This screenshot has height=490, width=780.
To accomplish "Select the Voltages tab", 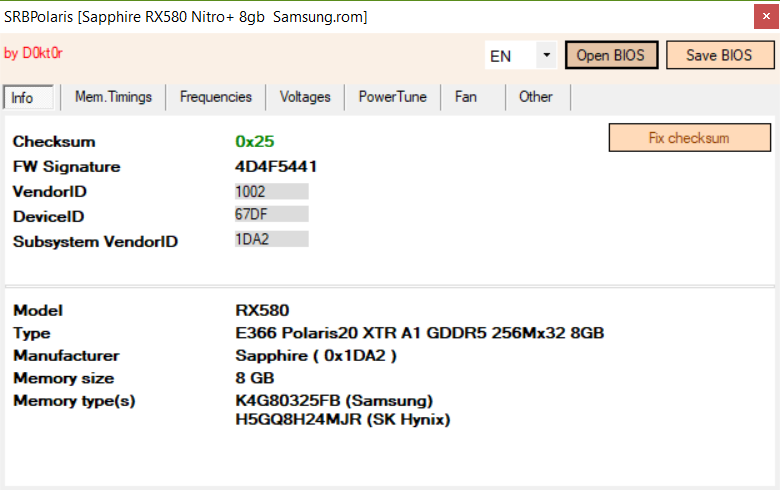I will [x=305, y=97].
